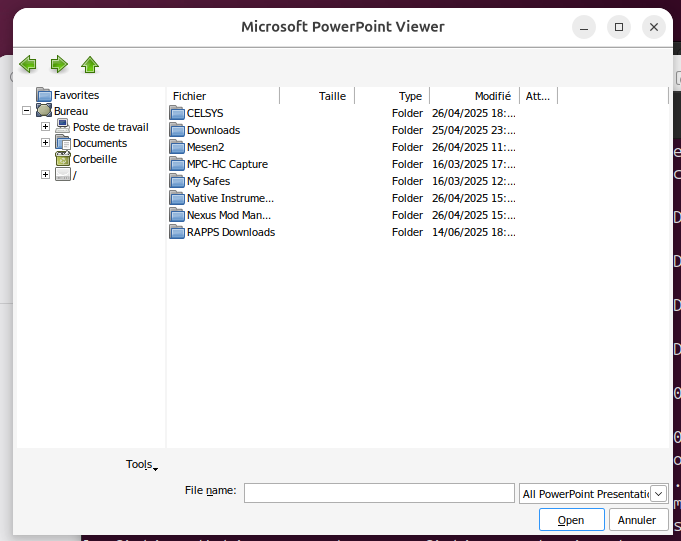Click the 14/06/2025 modified date cell

(474, 232)
